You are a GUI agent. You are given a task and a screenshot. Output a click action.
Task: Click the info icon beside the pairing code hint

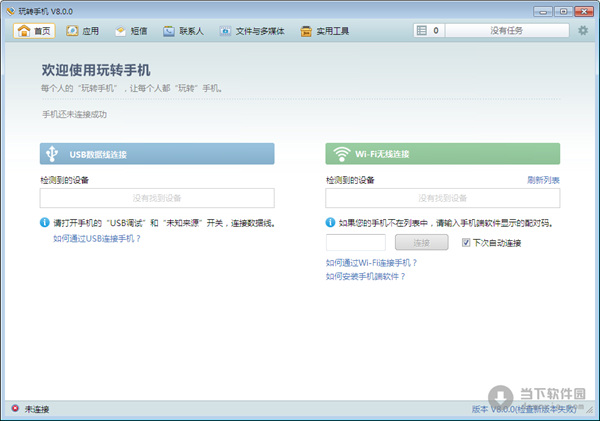(x=331, y=222)
